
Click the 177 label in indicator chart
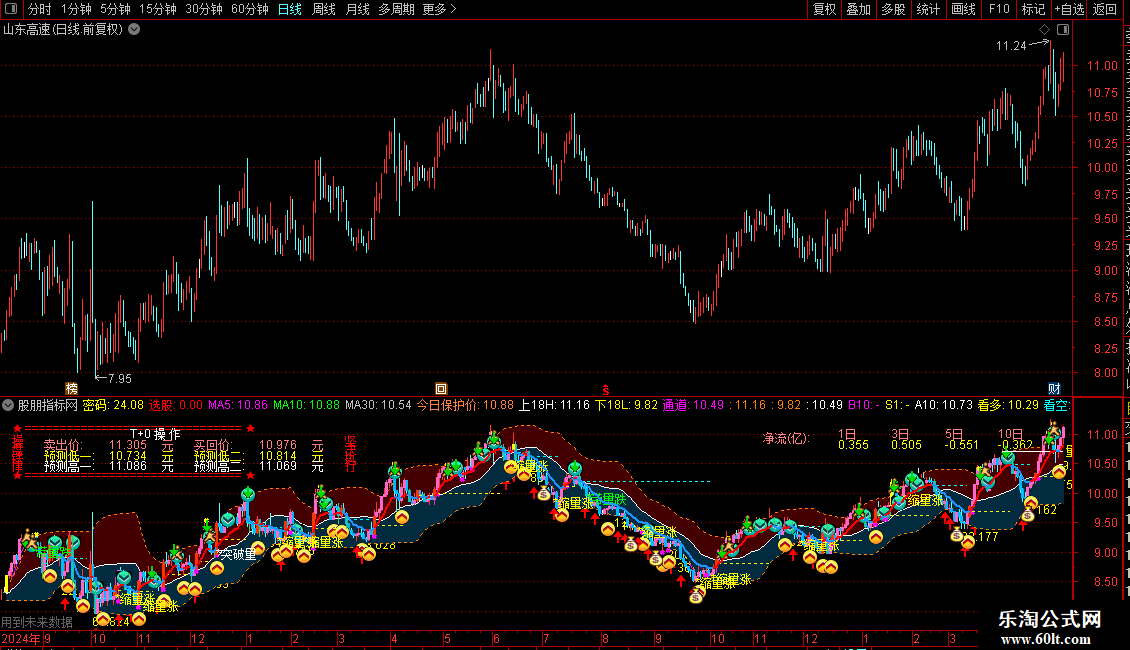(x=987, y=537)
